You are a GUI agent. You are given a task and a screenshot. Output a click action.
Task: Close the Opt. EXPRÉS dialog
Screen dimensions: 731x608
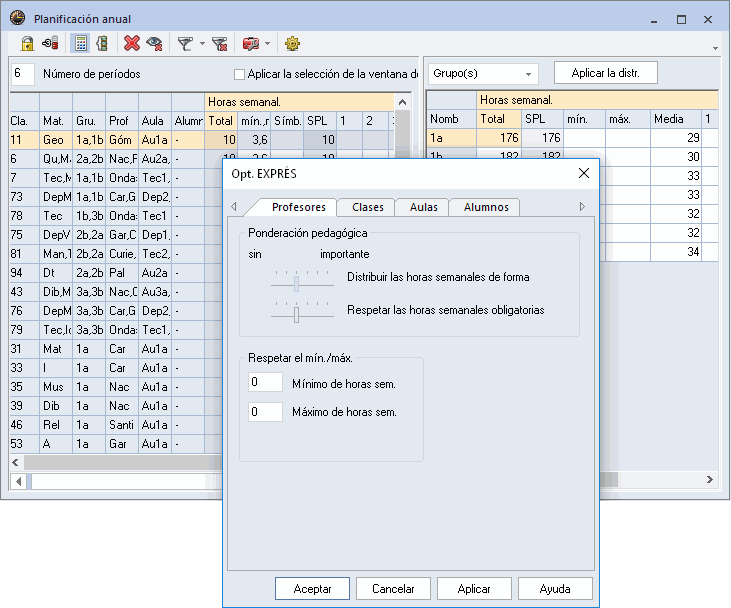tap(584, 173)
